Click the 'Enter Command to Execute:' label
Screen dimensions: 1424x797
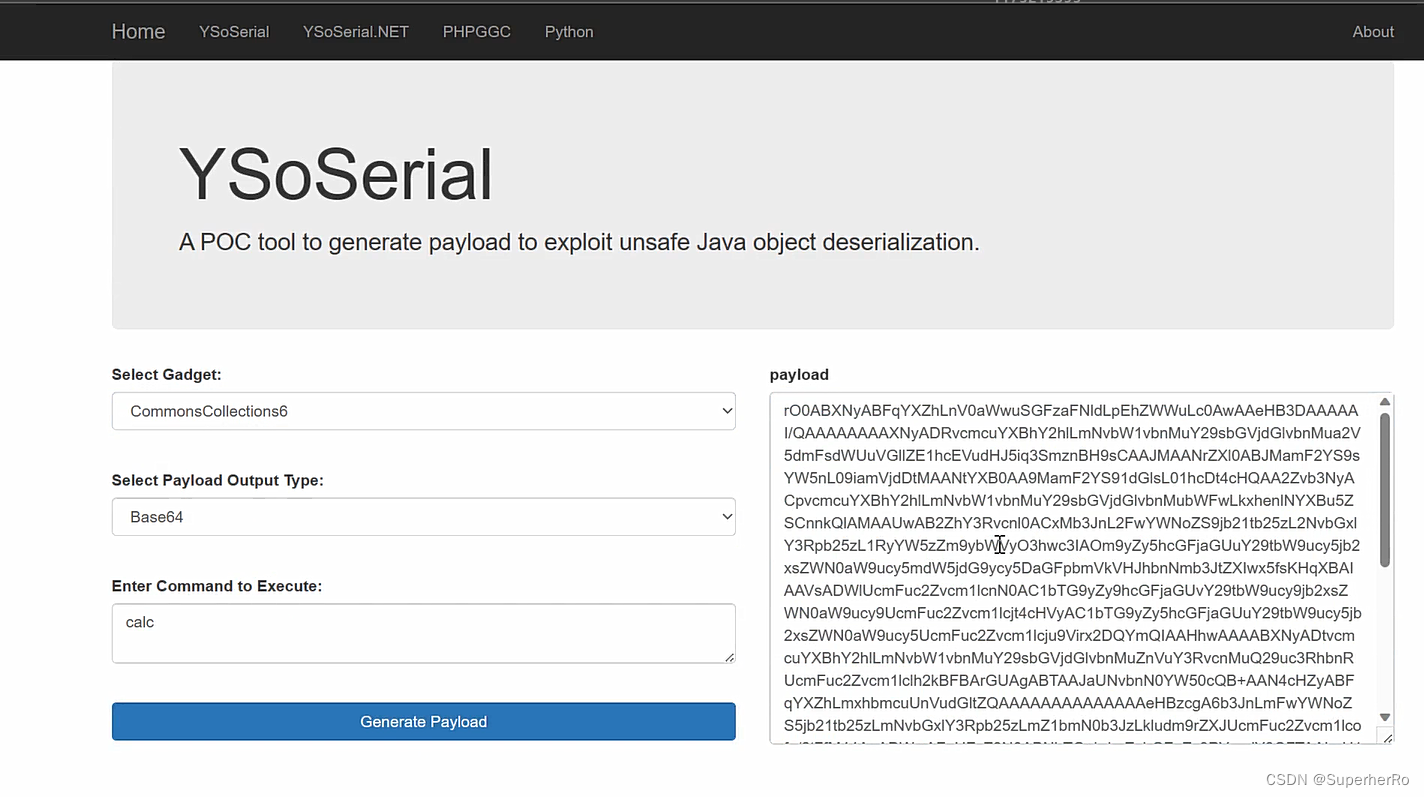217,586
